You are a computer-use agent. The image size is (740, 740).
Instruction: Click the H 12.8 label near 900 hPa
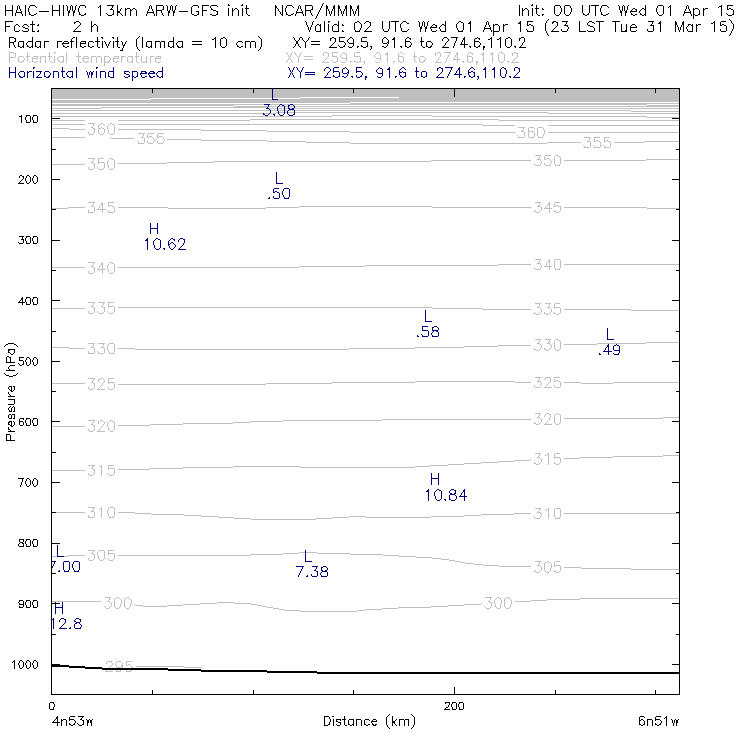pos(67,616)
